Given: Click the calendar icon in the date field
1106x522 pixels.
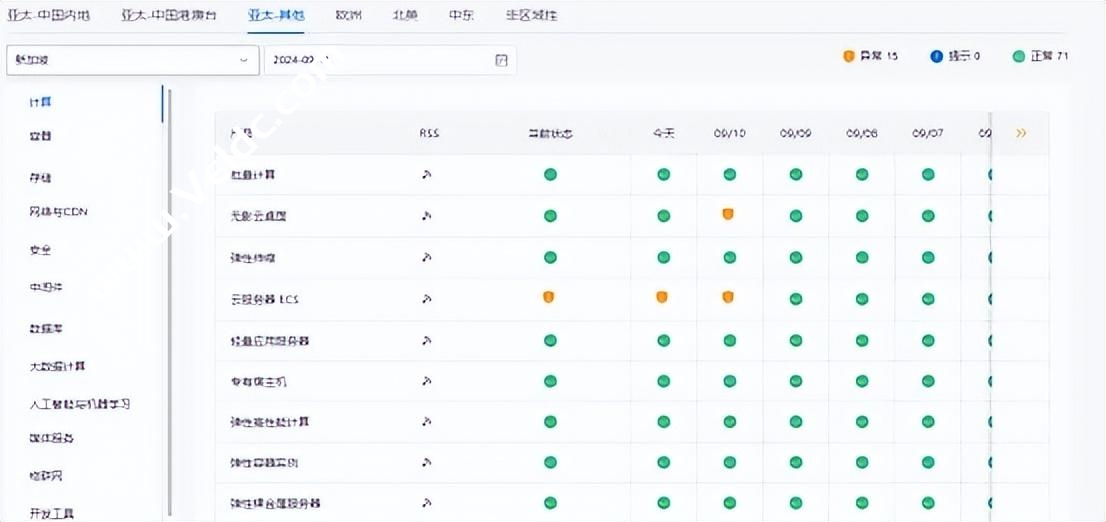Looking at the screenshot, I should [502, 60].
